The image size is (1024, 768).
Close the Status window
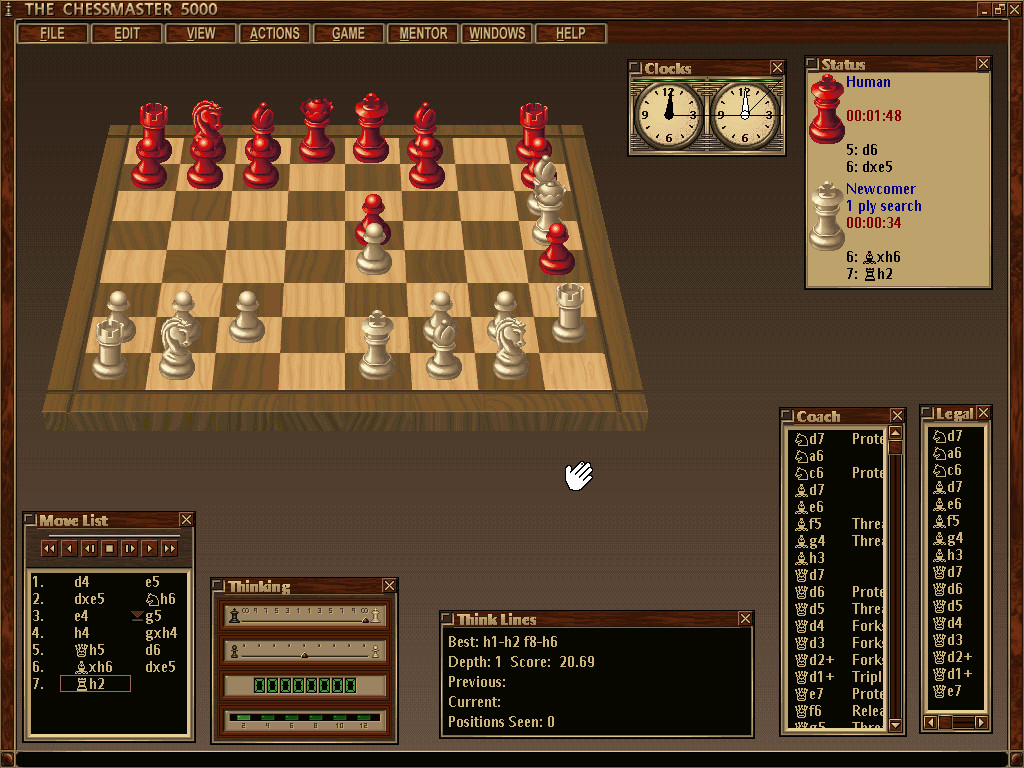click(983, 63)
